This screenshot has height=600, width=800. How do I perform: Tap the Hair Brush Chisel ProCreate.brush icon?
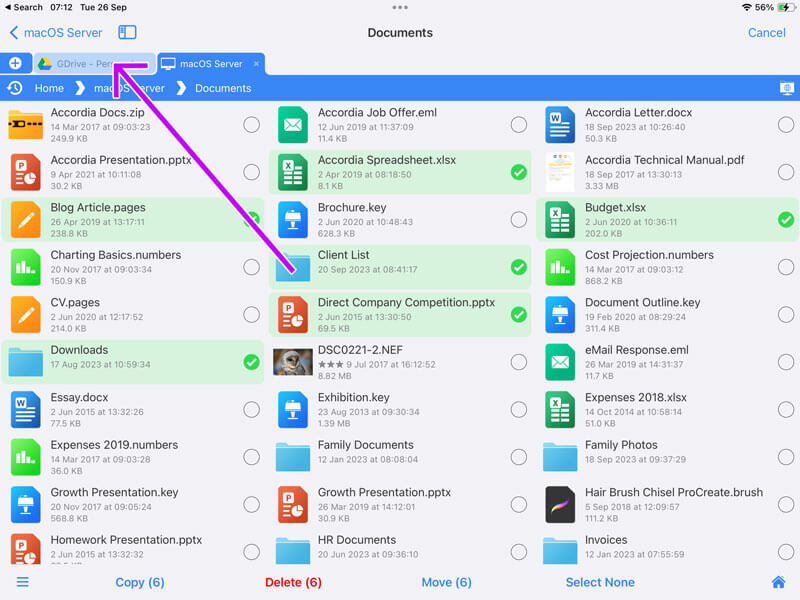(x=560, y=505)
